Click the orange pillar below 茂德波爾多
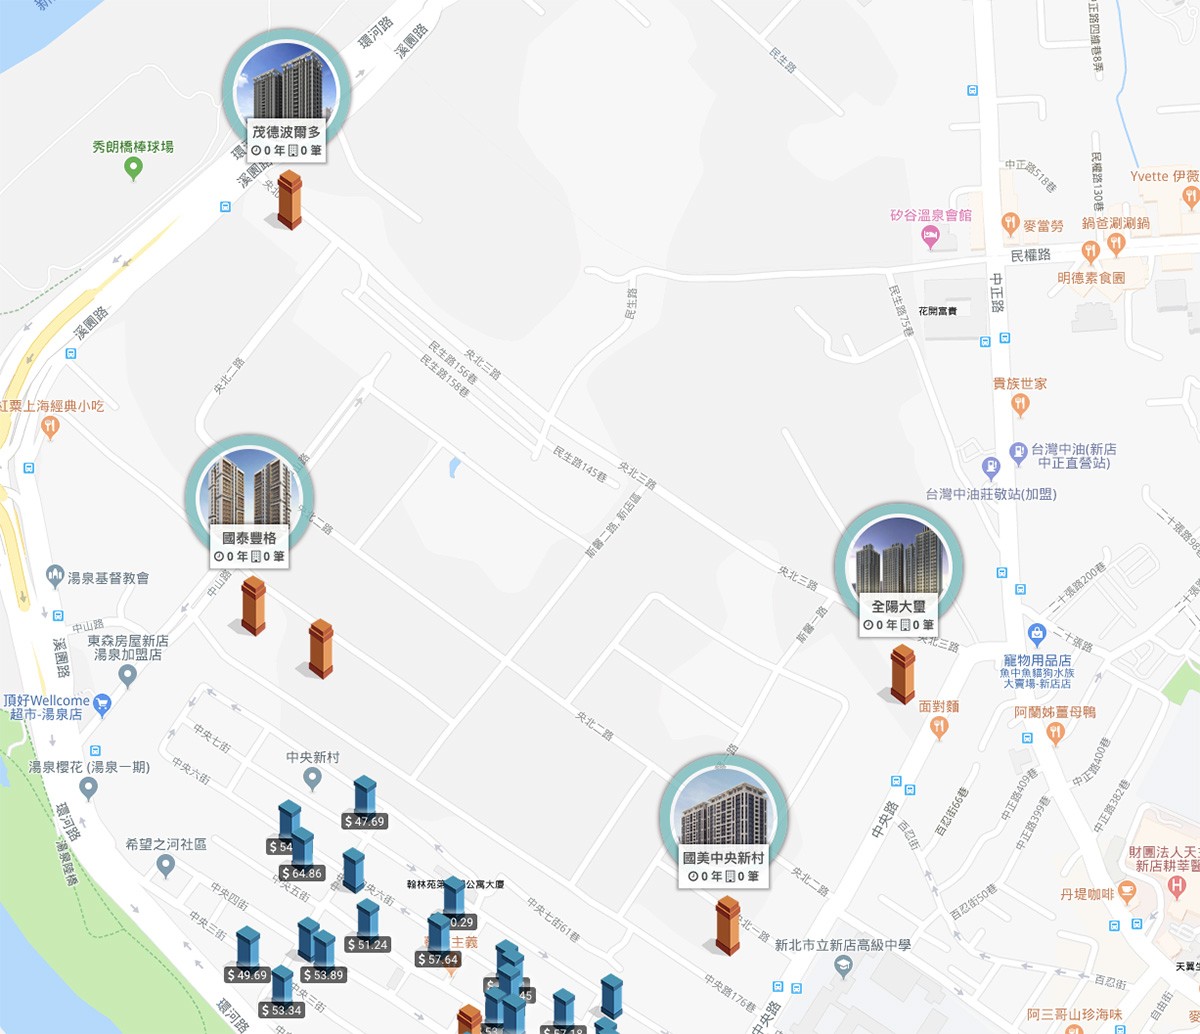This screenshot has height=1034, width=1200. pyautogui.click(x=289, y=199)
